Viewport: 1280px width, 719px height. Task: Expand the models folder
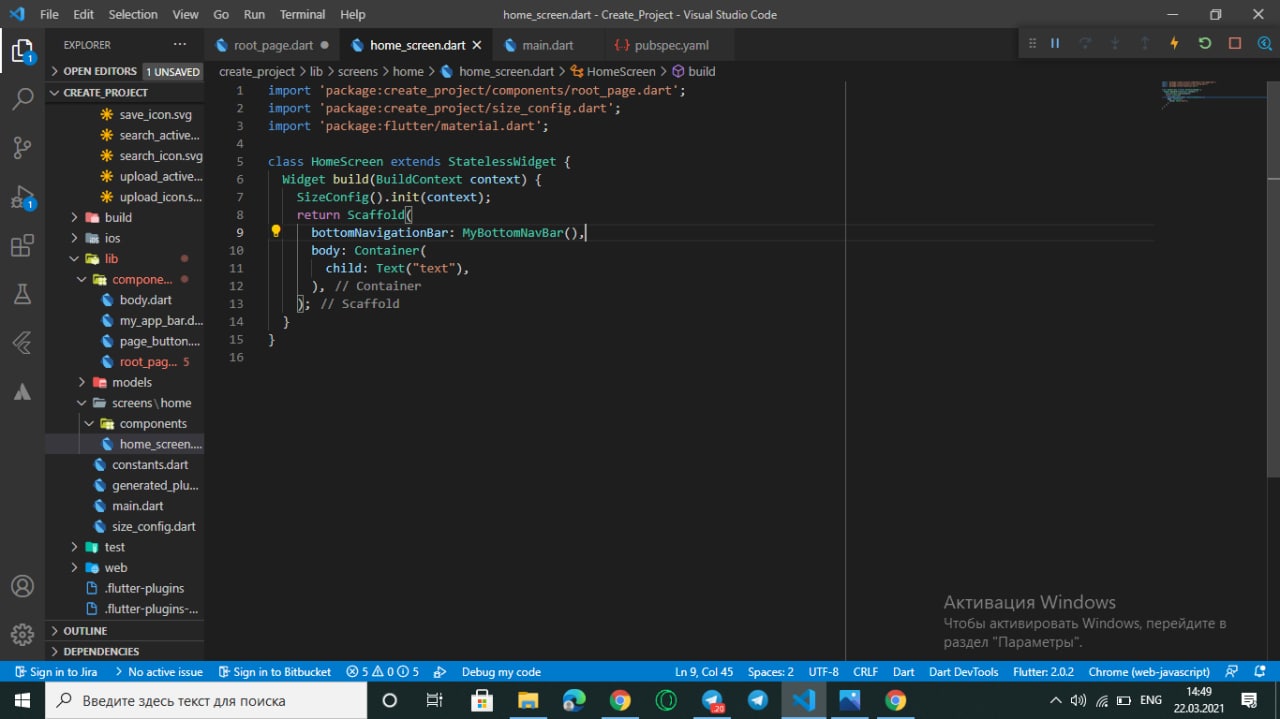pyautogui.click(x=131, y=382)
